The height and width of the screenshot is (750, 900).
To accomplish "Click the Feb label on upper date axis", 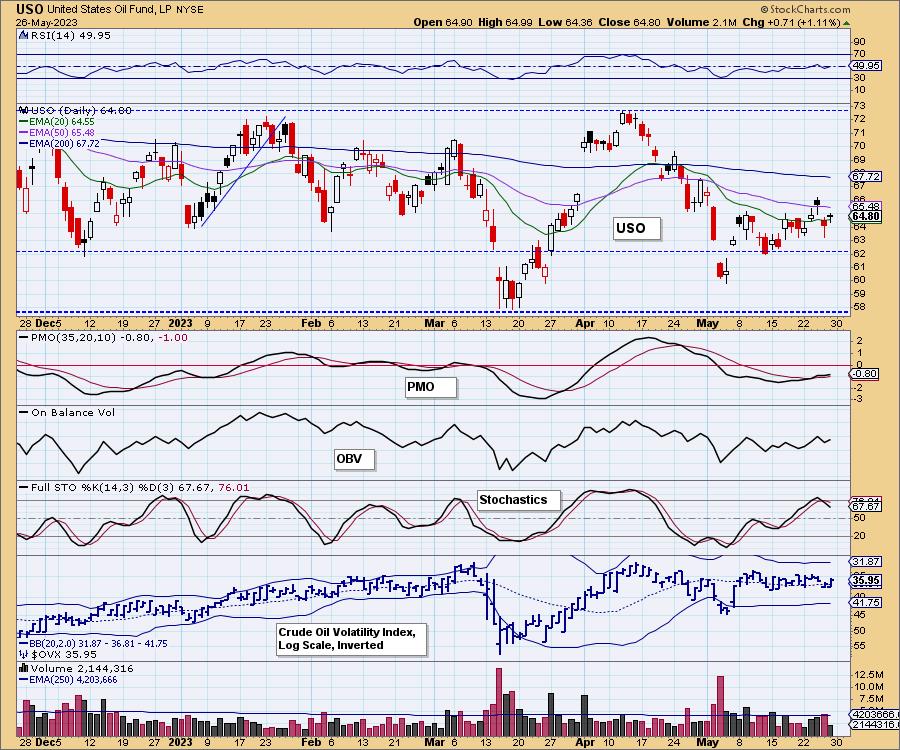I will 311,323.
